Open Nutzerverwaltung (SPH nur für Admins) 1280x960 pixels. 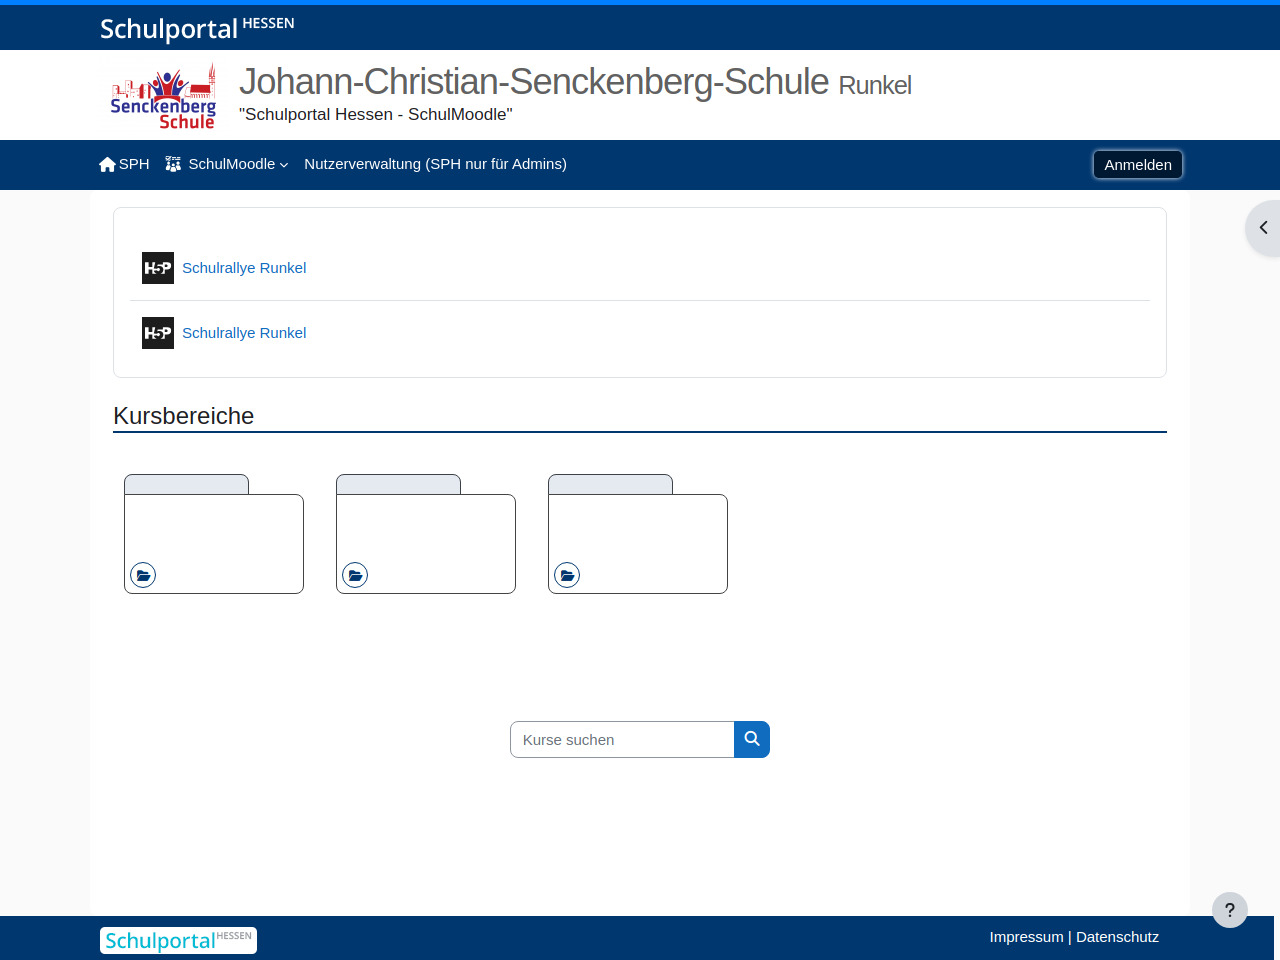[x=435, y=164]
